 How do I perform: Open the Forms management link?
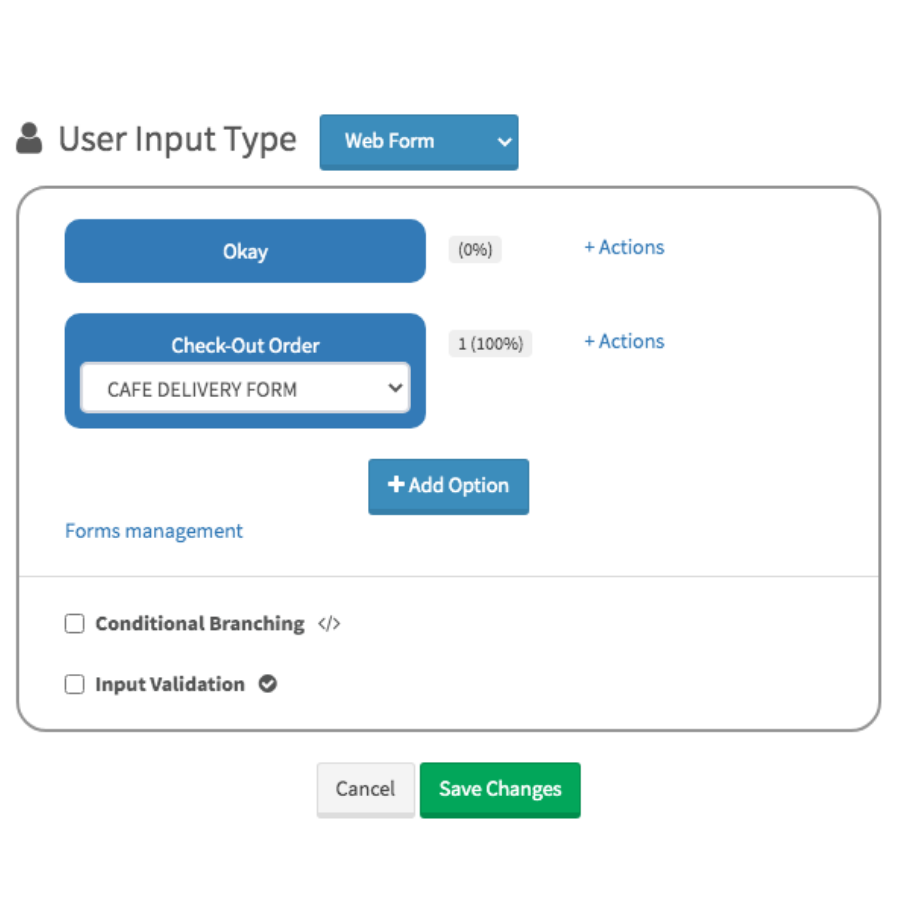(154, 531)
